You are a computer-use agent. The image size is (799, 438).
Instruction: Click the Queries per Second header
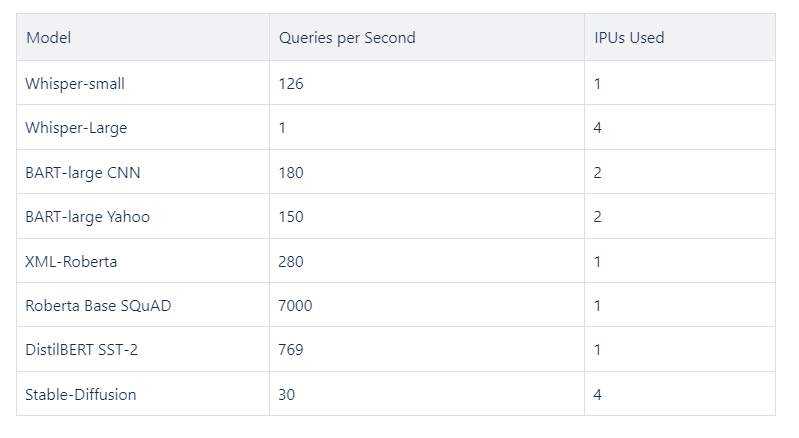coord(347,38)
